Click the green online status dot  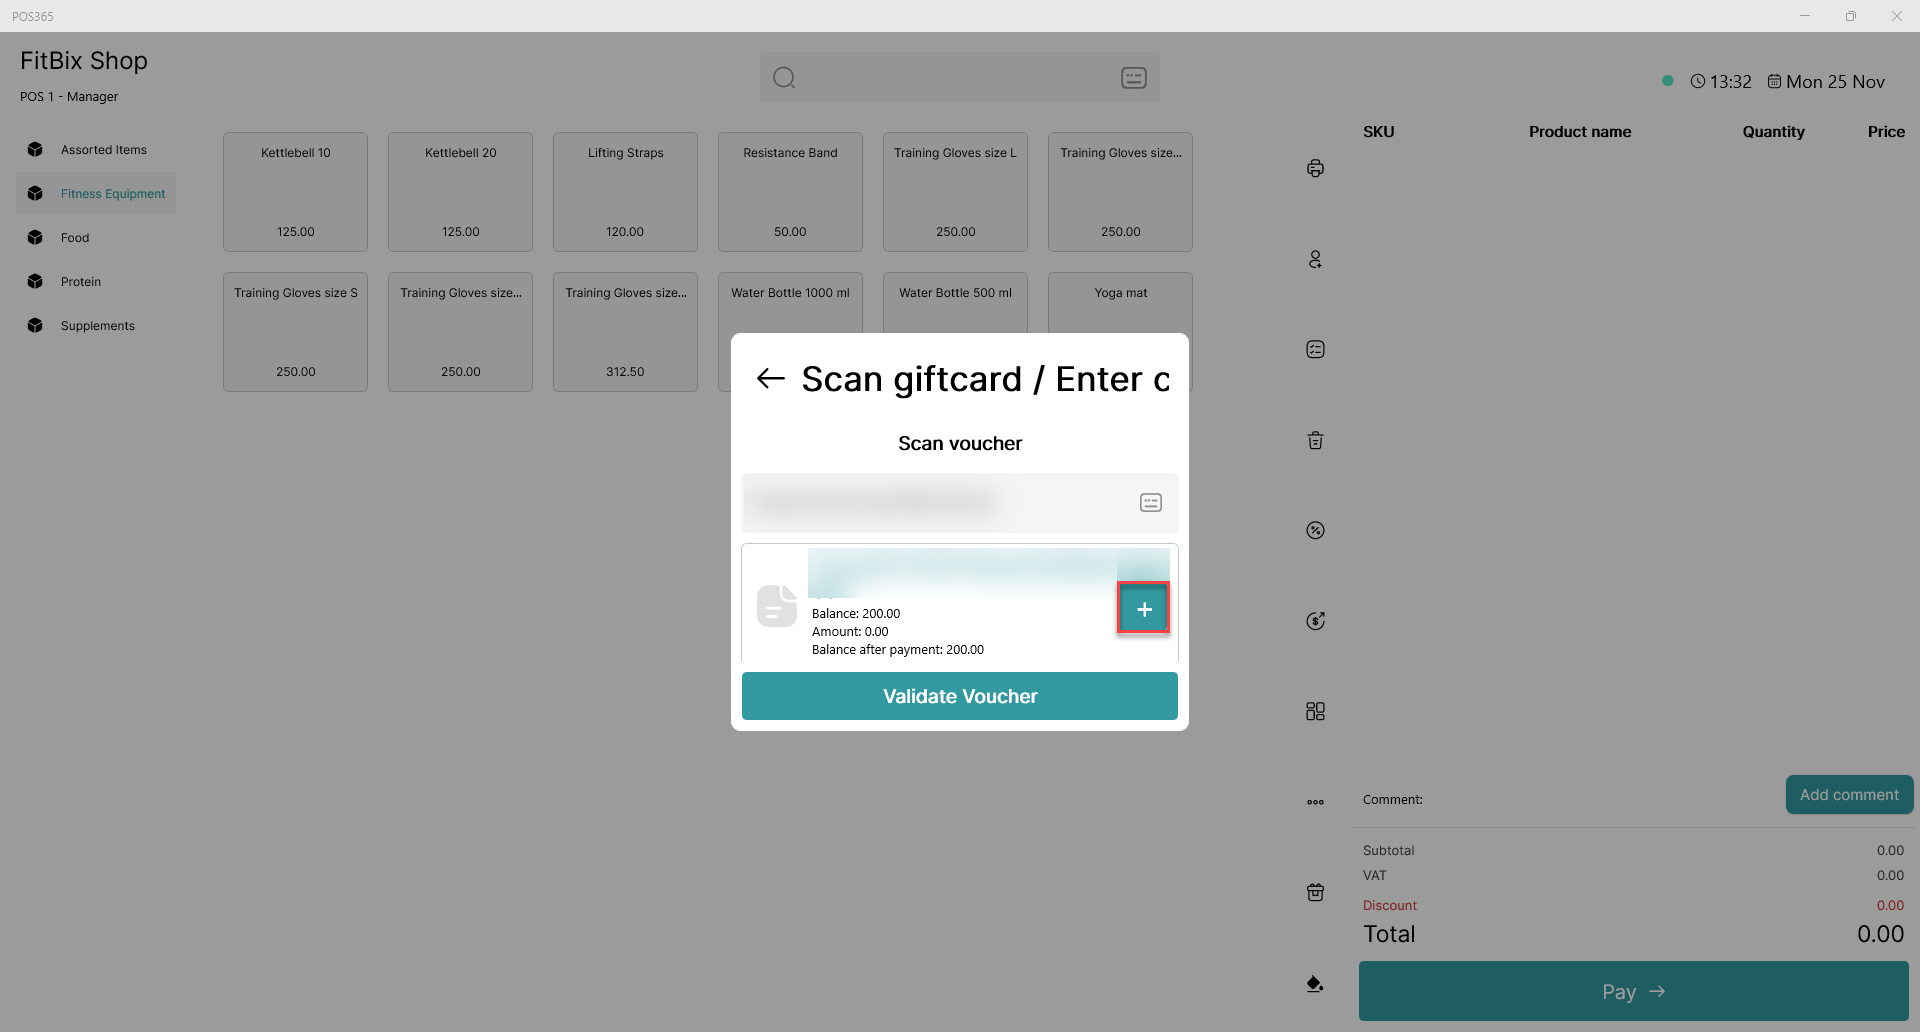click(1667, 81)
